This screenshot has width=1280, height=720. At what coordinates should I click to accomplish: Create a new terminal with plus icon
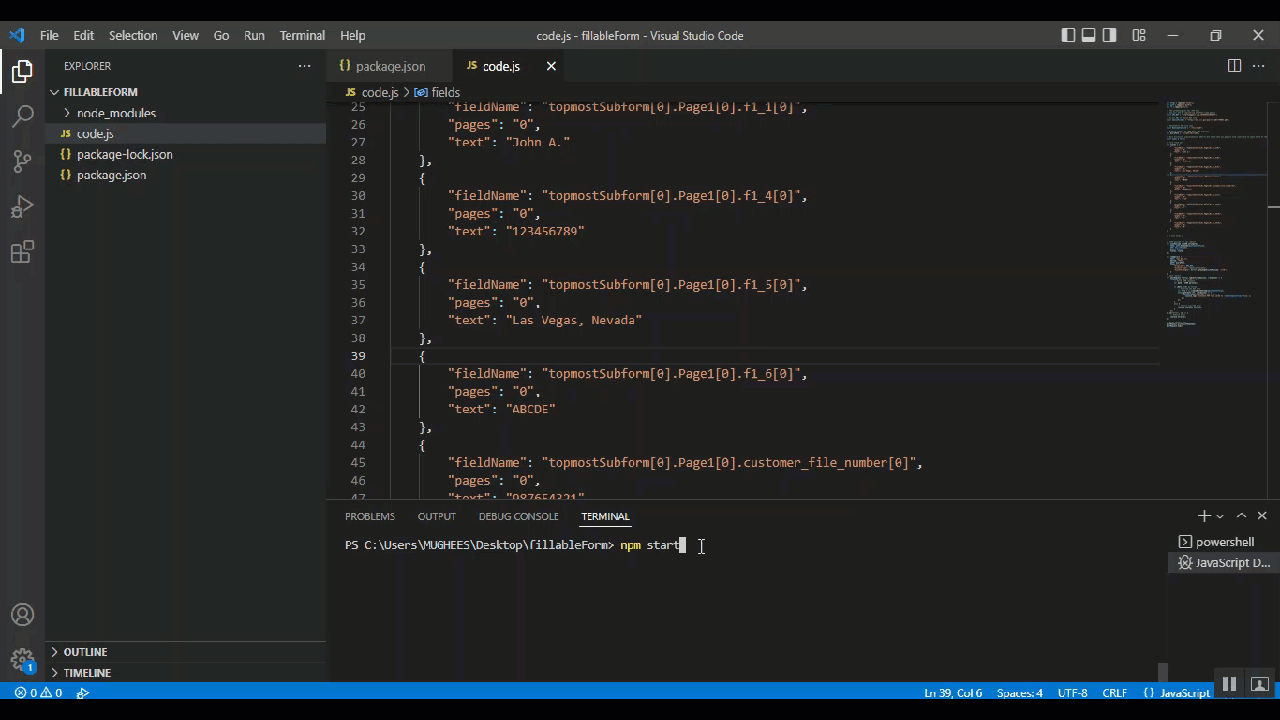1204,516
